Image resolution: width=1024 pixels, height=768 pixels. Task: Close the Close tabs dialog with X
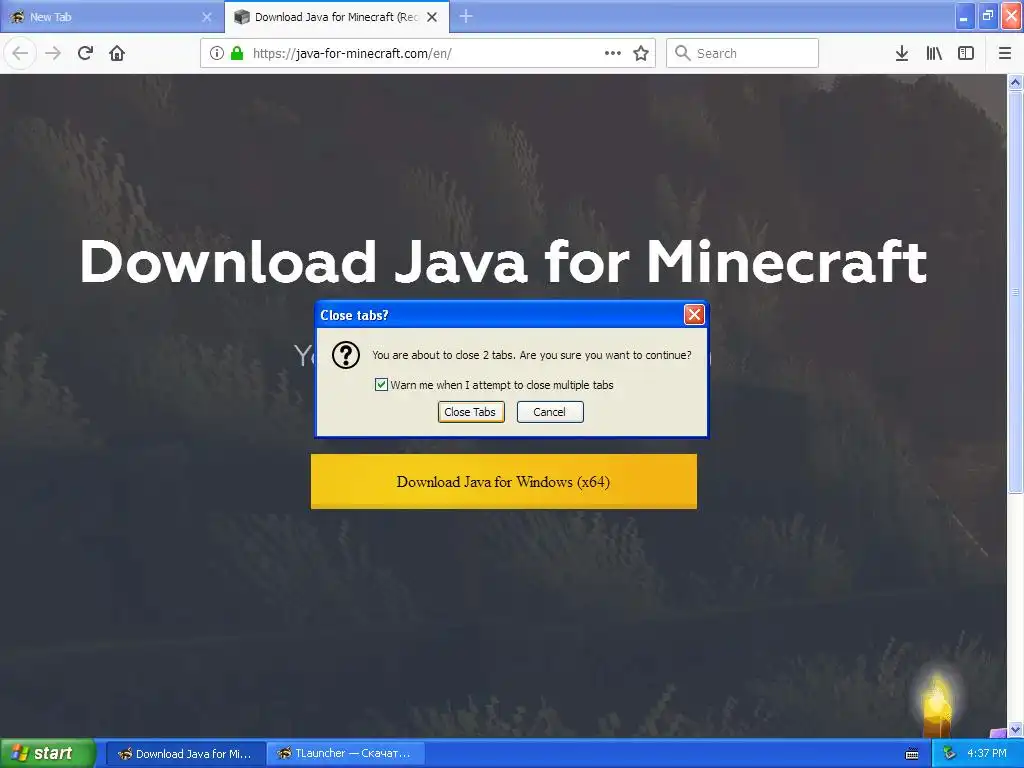tap(694, 315)
